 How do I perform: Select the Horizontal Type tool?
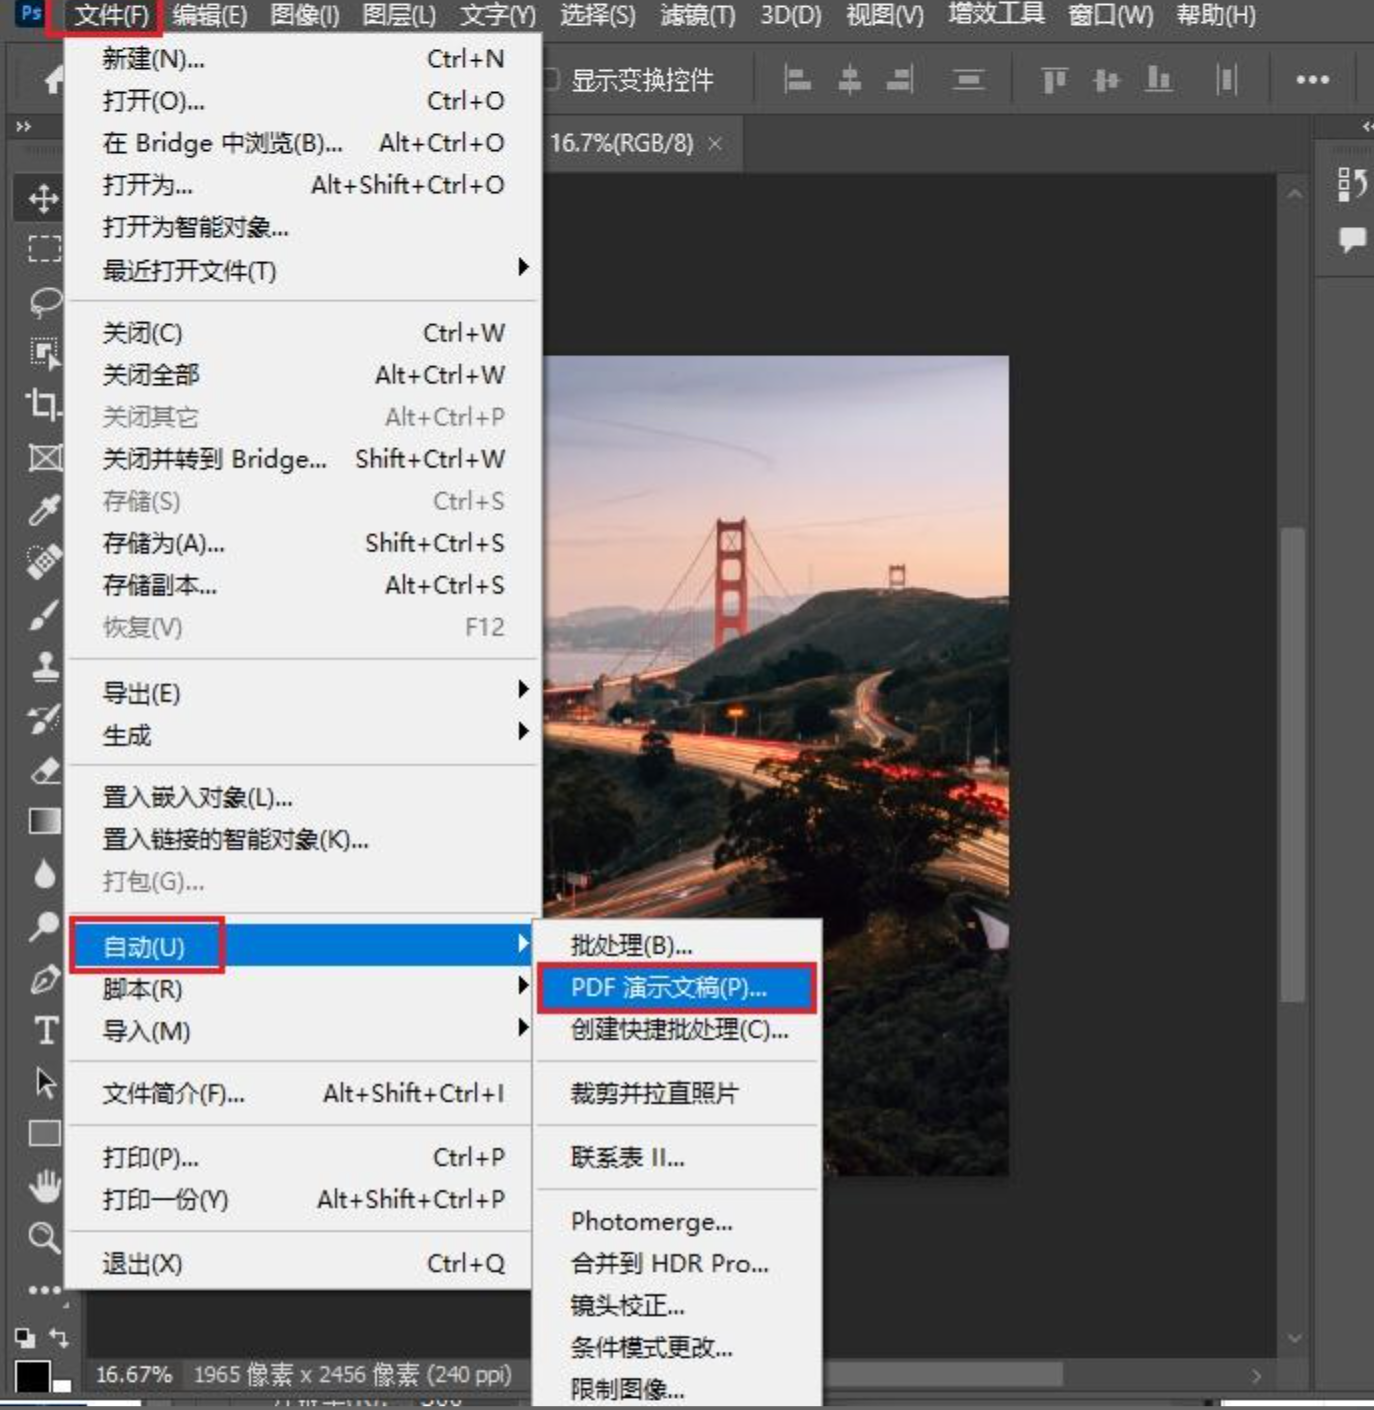pos(45,1030)
